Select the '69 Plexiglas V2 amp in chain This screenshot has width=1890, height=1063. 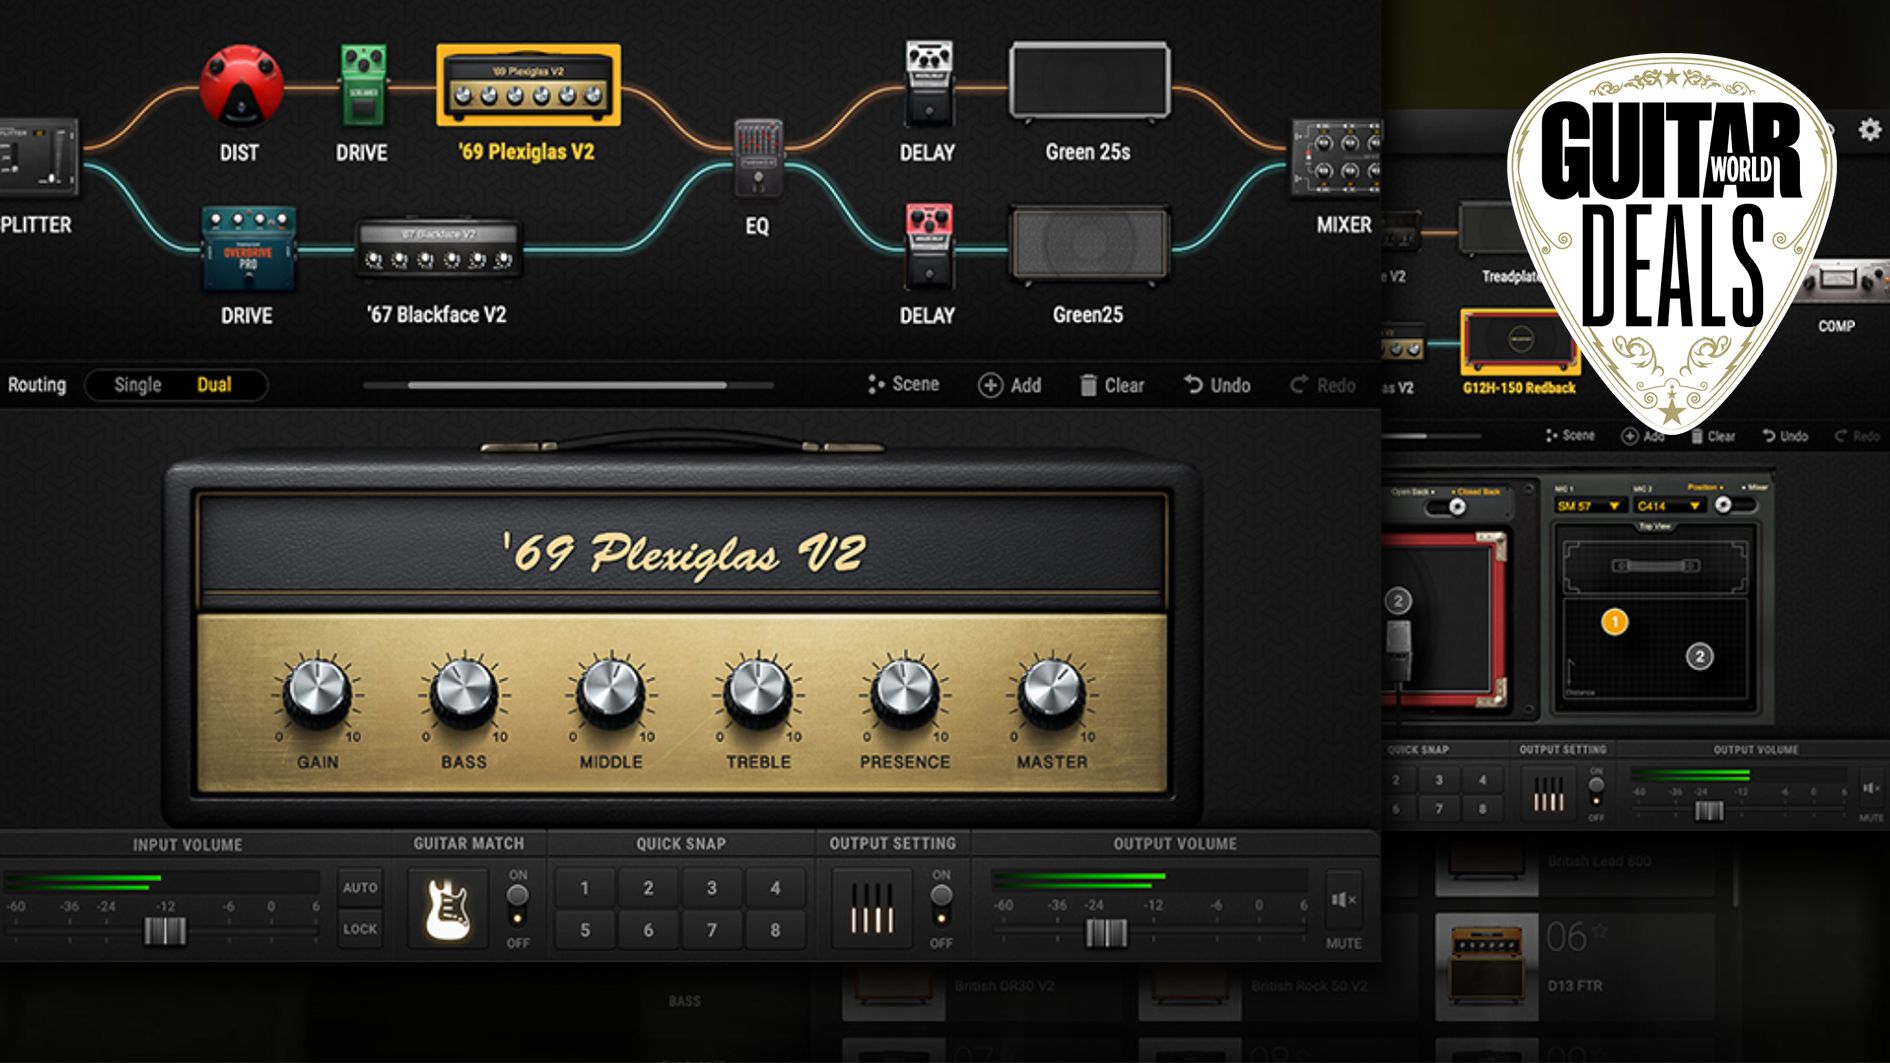click(x=529, y=85)
